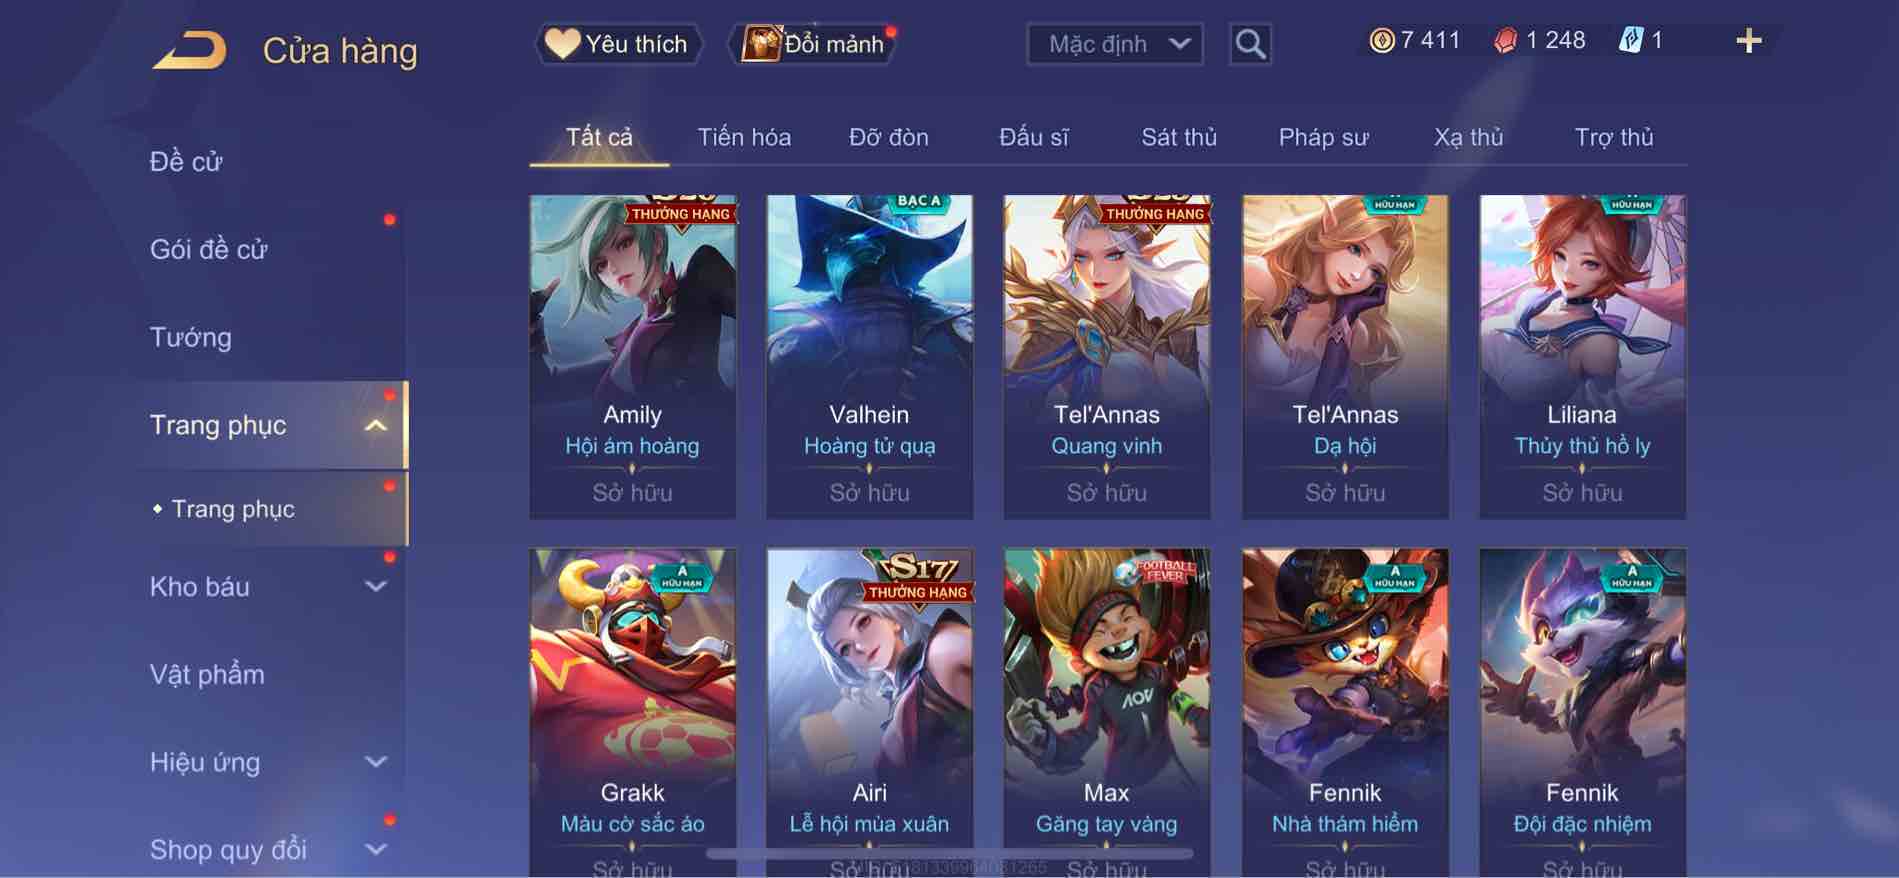This screenshot has width=1899, height=878.
Task: Go to Tướng in sidebar
Action: (x=191, y=337)
